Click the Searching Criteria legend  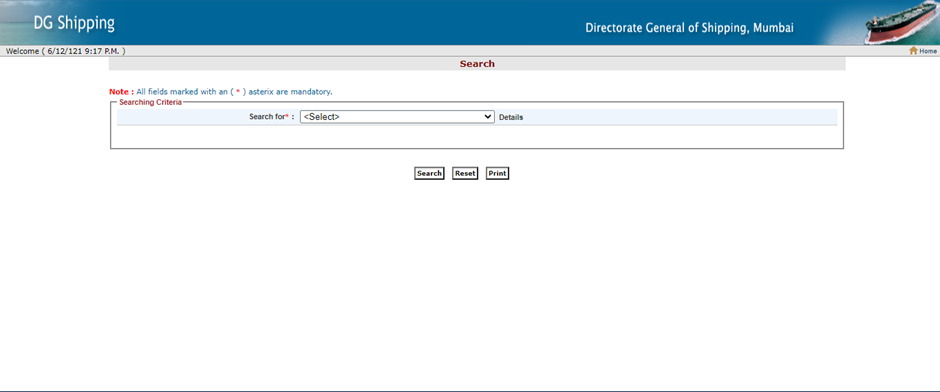click(150, 102)
